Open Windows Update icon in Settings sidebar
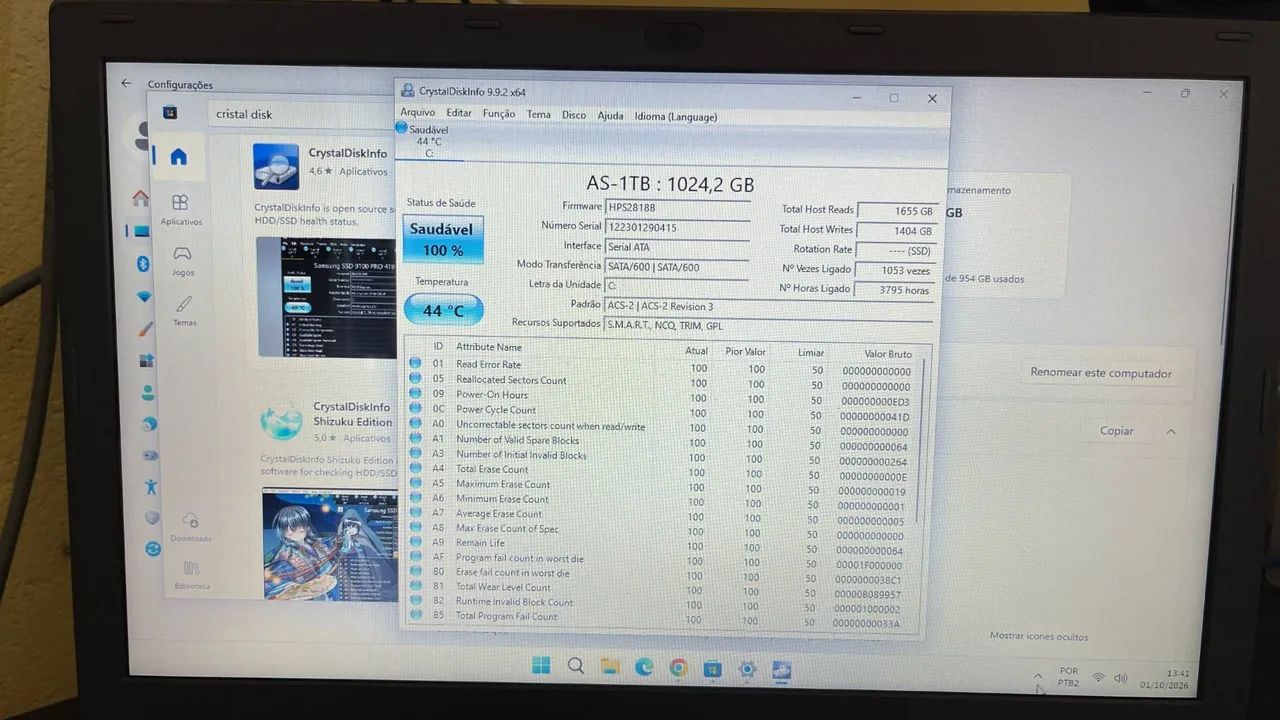The image size is (1280, 720). 152,548
